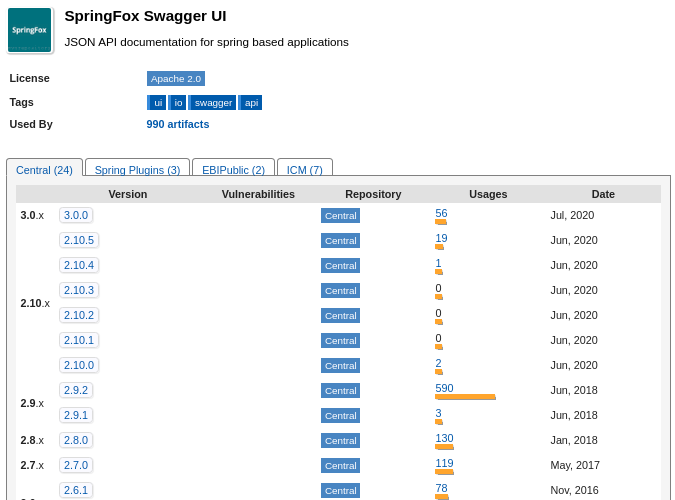Click the Usages column header
This screenshot has width=675, height=500.
(x=488, y=194)
